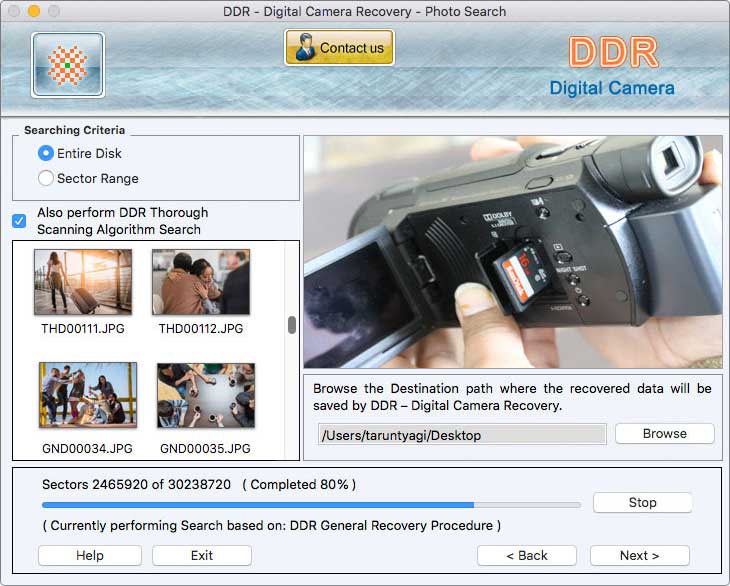Choose the GND00034.JPG recovered image
Screen dimensions: 730x586
point(88,395)
